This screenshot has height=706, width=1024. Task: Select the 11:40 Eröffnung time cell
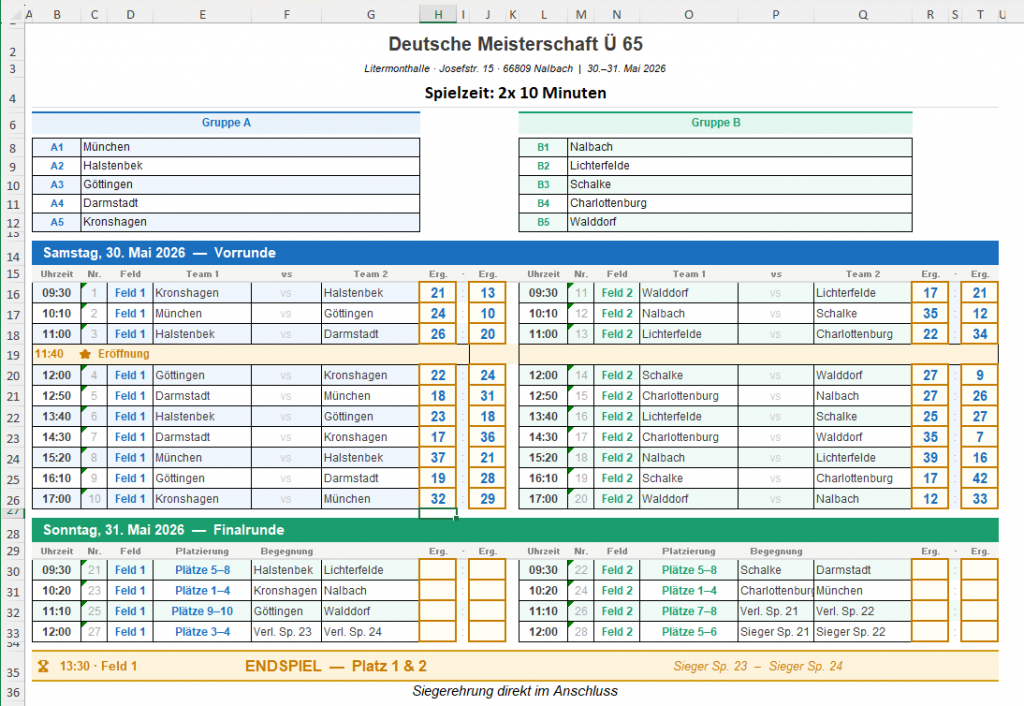pos(49,354)
